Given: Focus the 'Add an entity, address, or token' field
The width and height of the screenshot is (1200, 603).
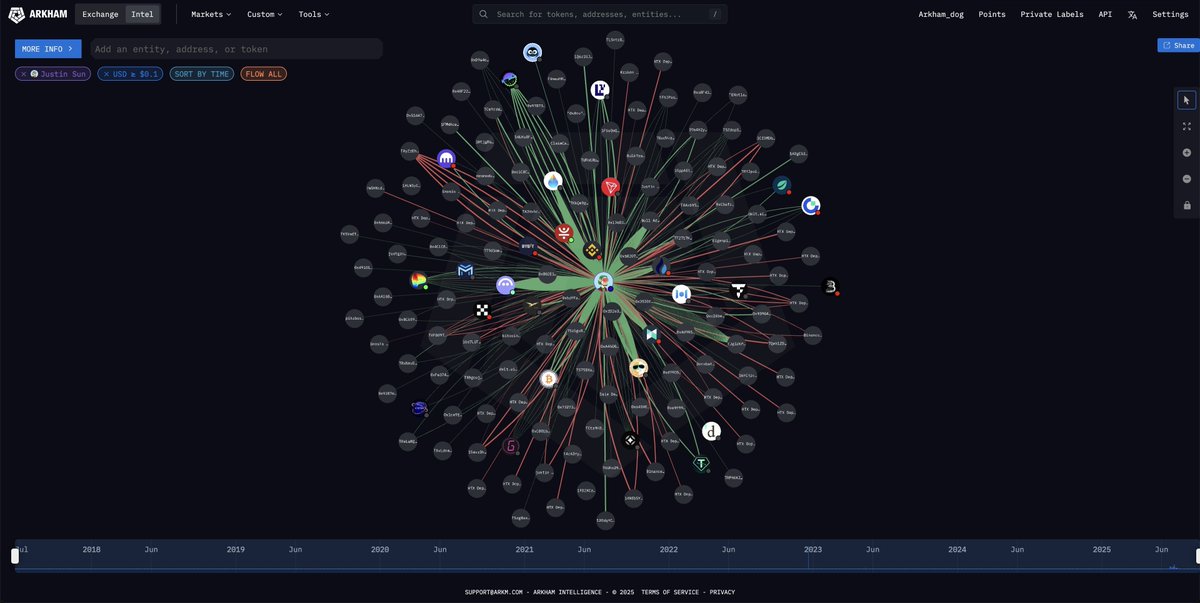Looking at the screenshot, I should 237,48.
